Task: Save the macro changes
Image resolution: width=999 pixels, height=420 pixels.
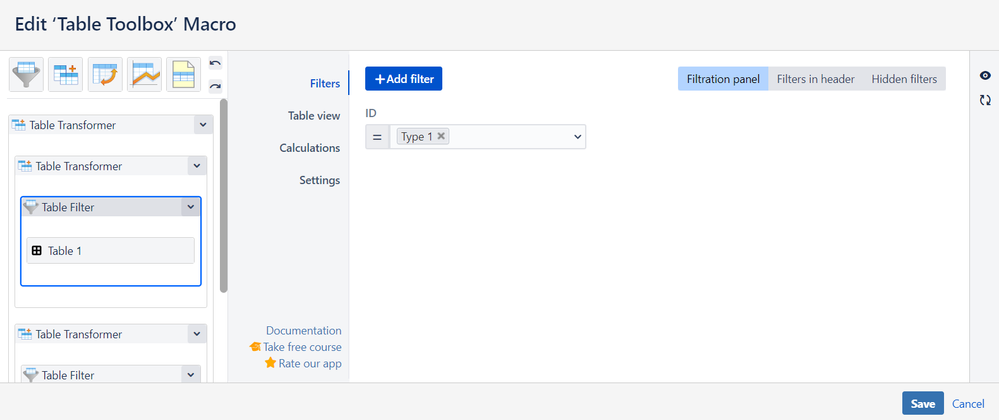Action: [923, 403]
